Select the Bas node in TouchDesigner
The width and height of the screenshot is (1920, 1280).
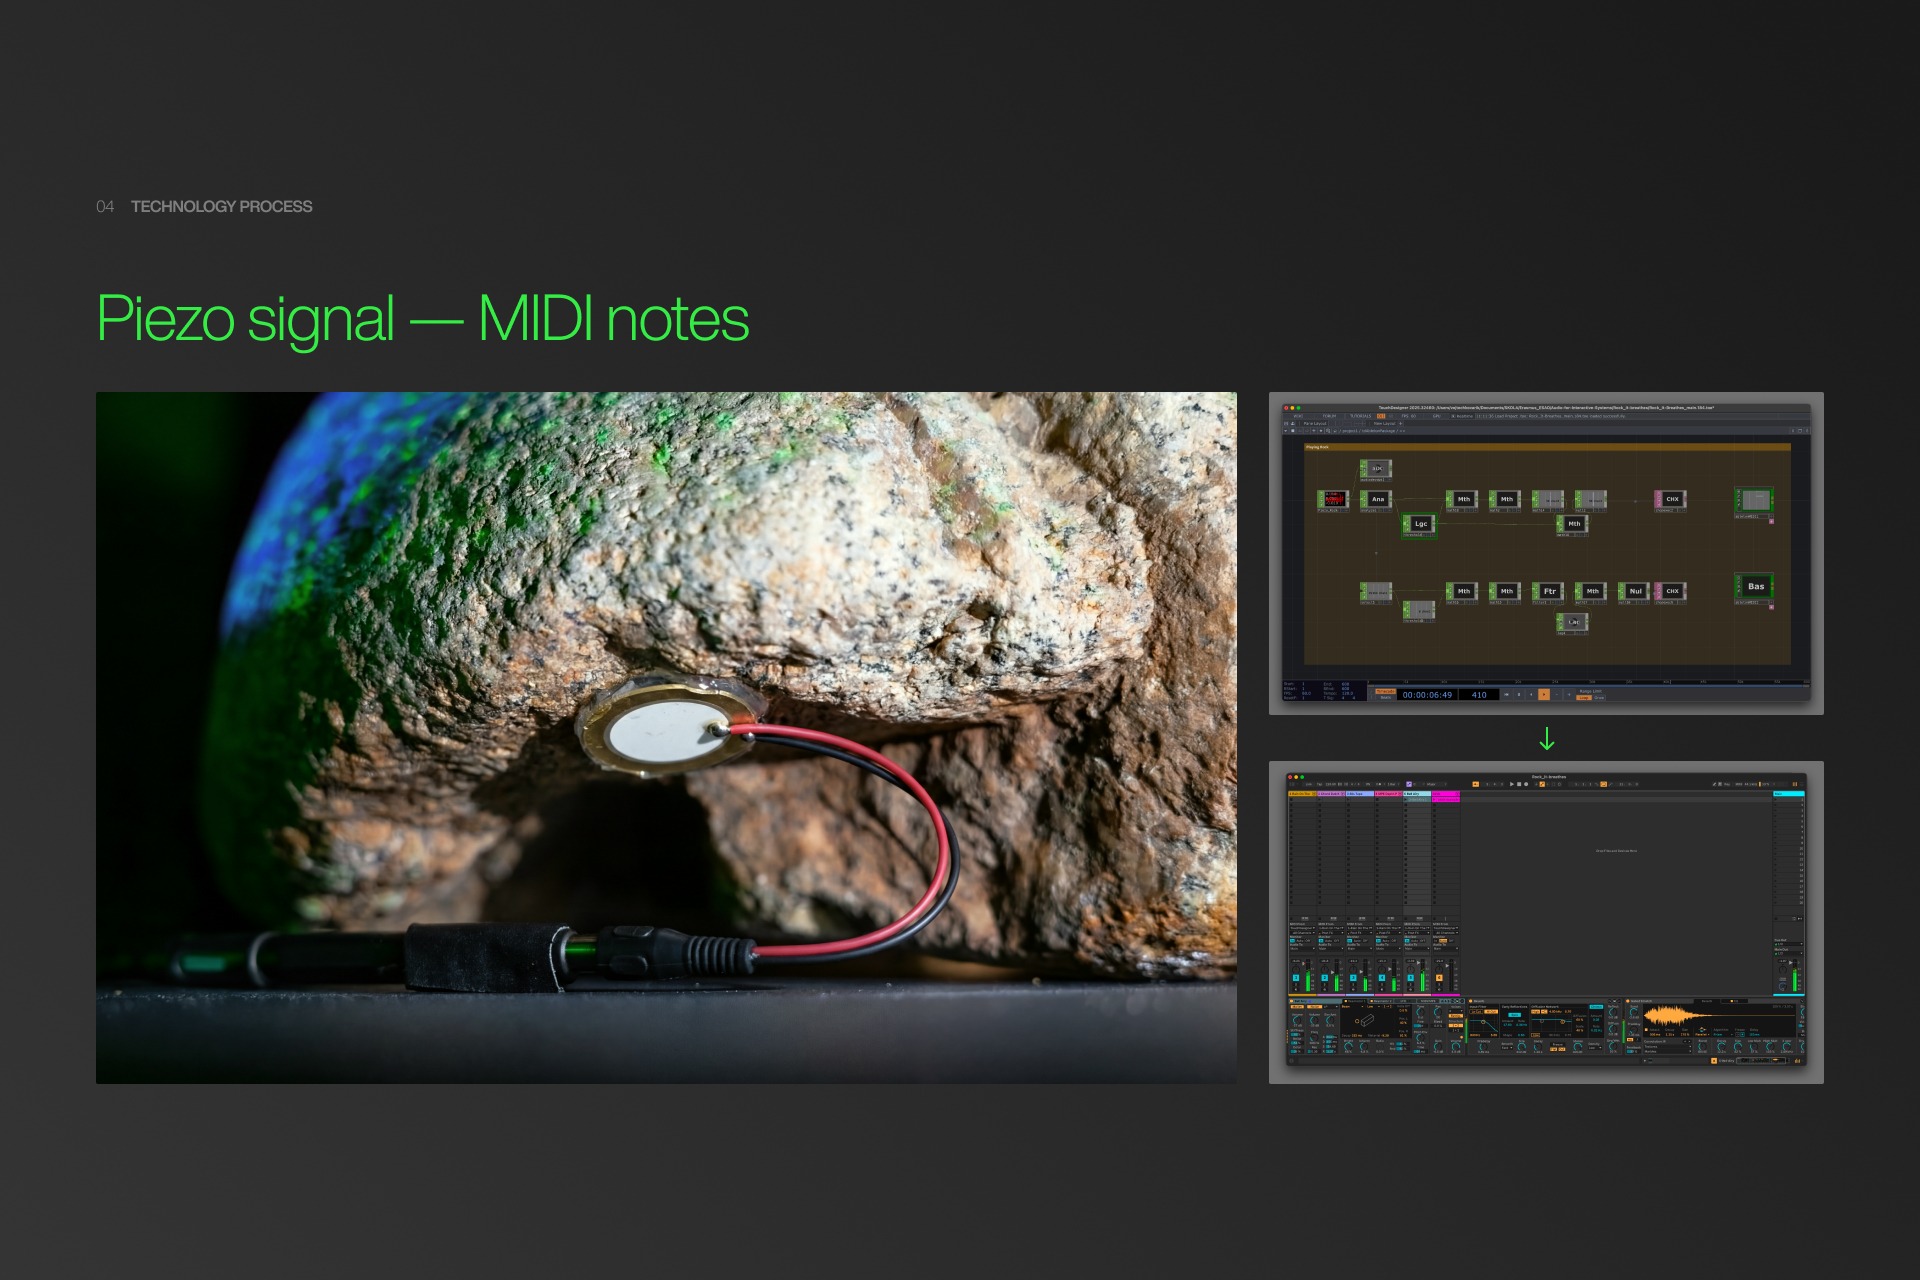point(1755,586)
